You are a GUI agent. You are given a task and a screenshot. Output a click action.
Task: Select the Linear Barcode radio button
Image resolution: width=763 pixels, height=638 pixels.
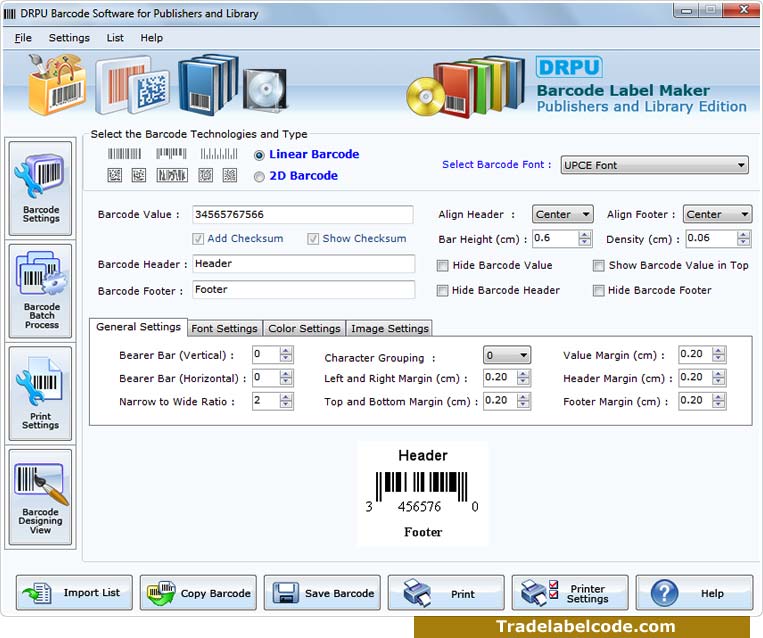[x=259, y=155]
